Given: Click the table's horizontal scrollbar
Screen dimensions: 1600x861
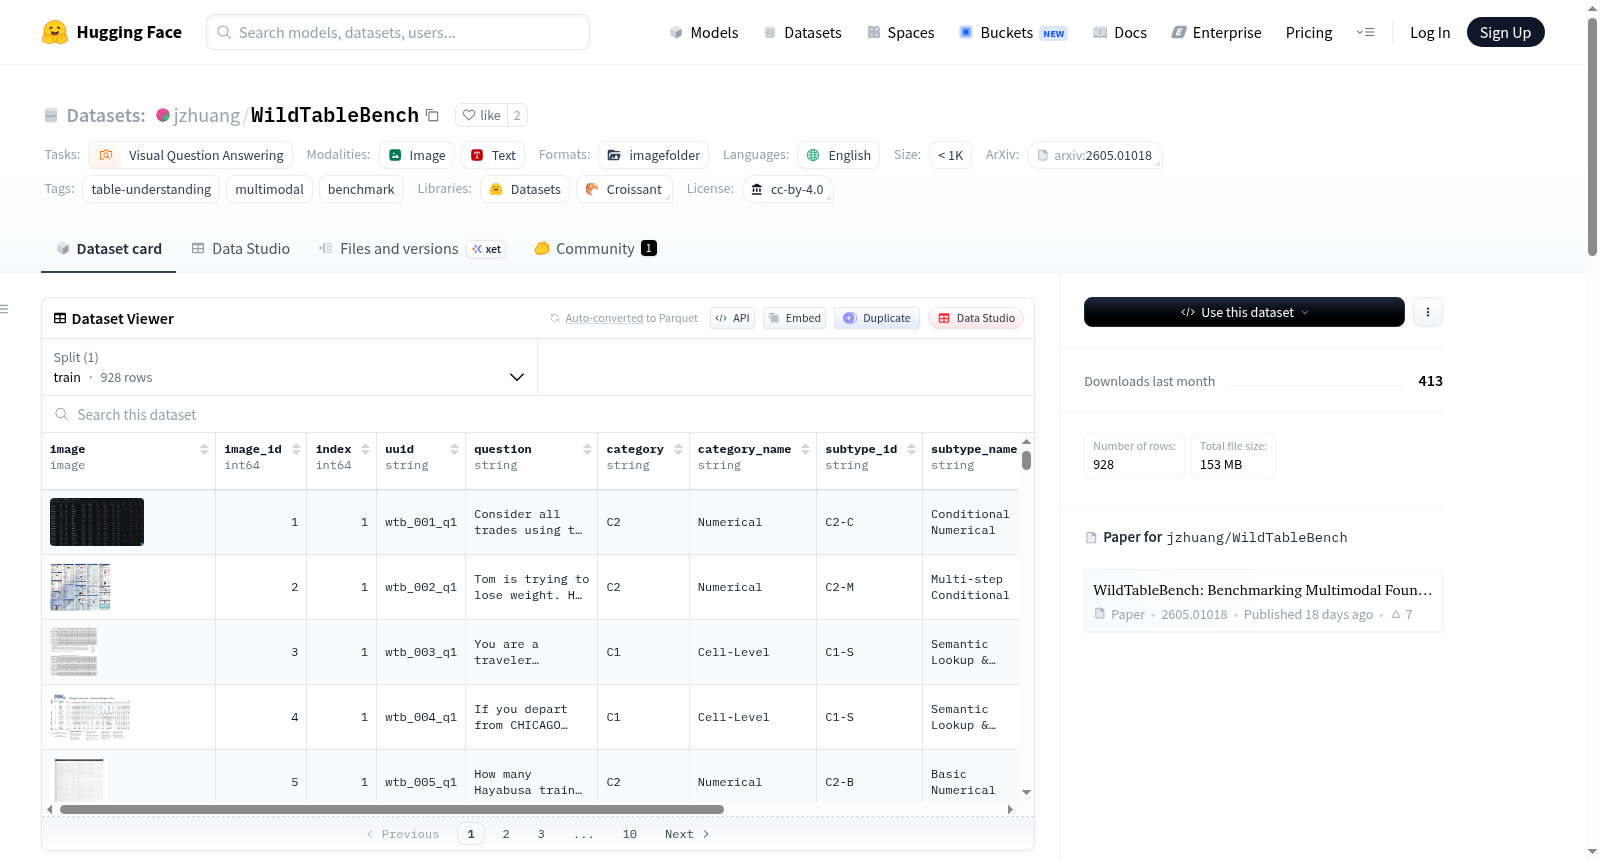Looking at the screenshot, I should 392,809.
